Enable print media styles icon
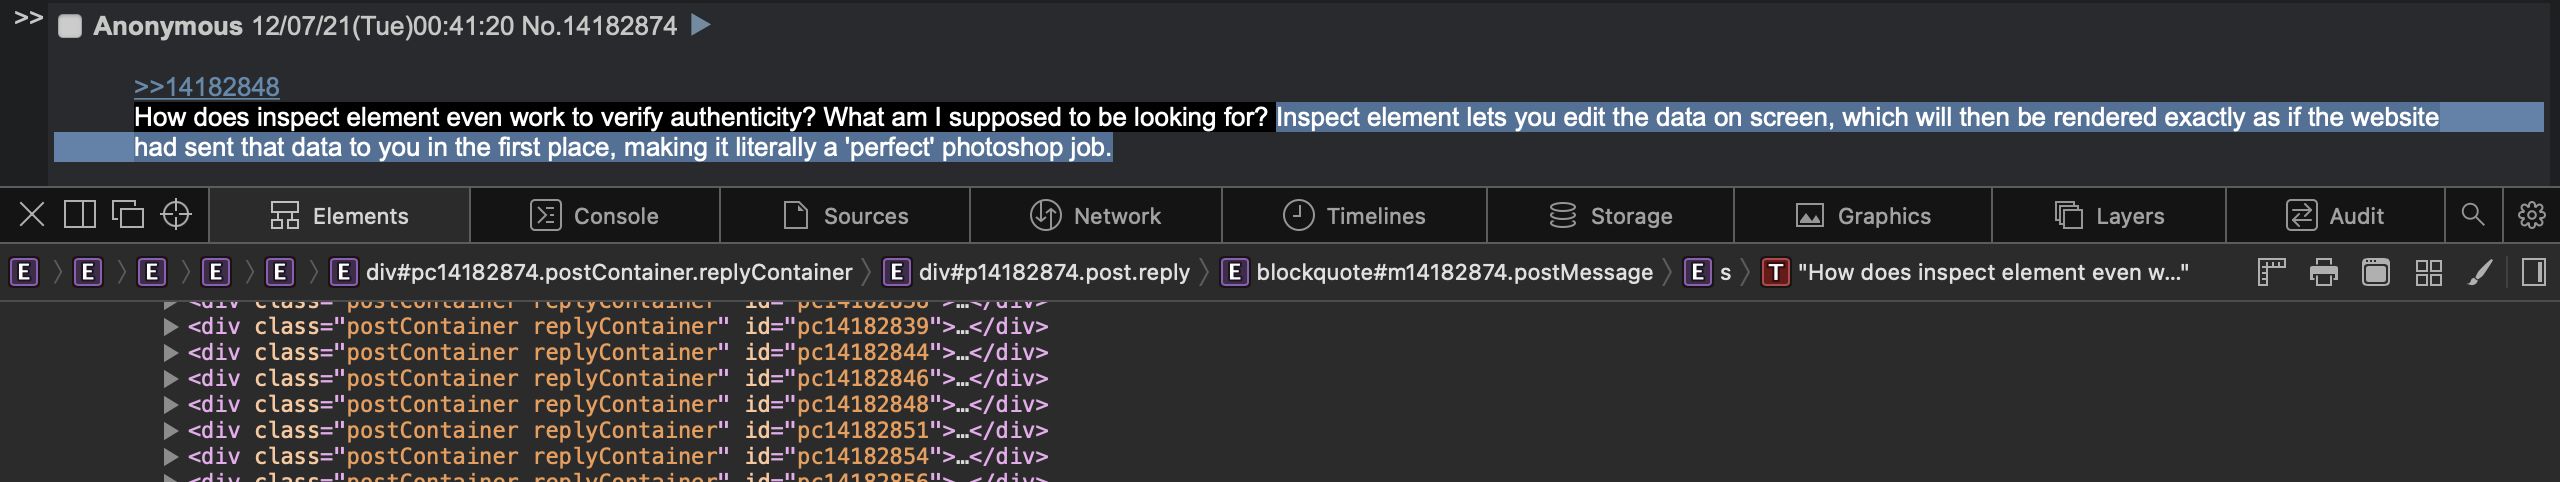 pos(2324,272)
